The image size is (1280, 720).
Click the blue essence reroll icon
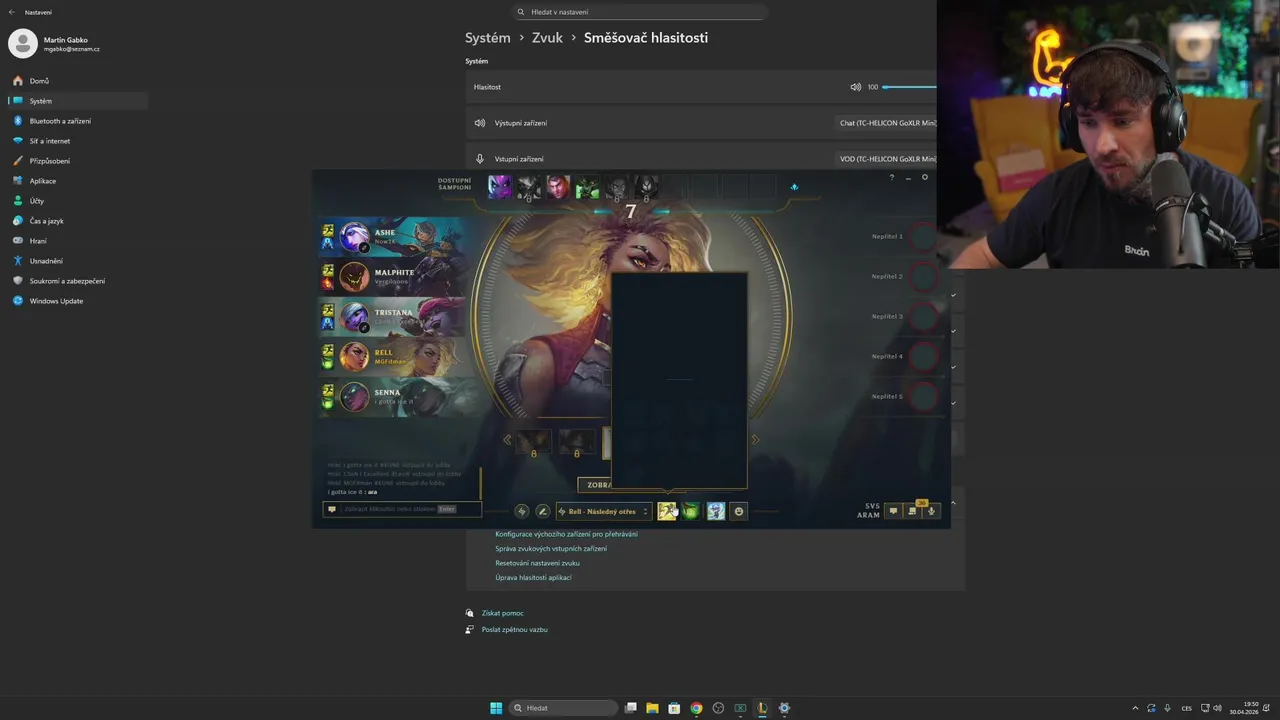click(794, 187)
